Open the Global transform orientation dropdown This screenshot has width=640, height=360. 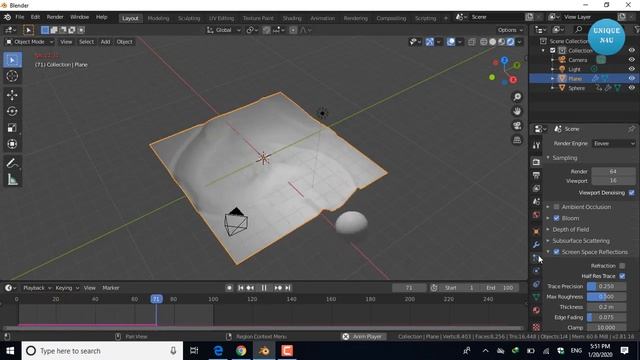tap(223, 30)
